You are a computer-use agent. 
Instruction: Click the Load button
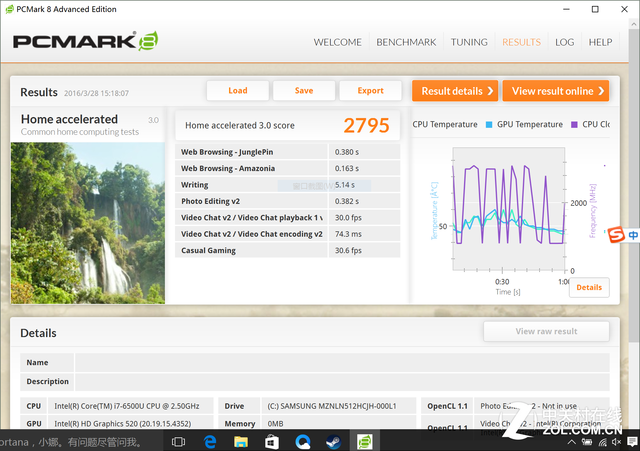[x=238, y=91]
